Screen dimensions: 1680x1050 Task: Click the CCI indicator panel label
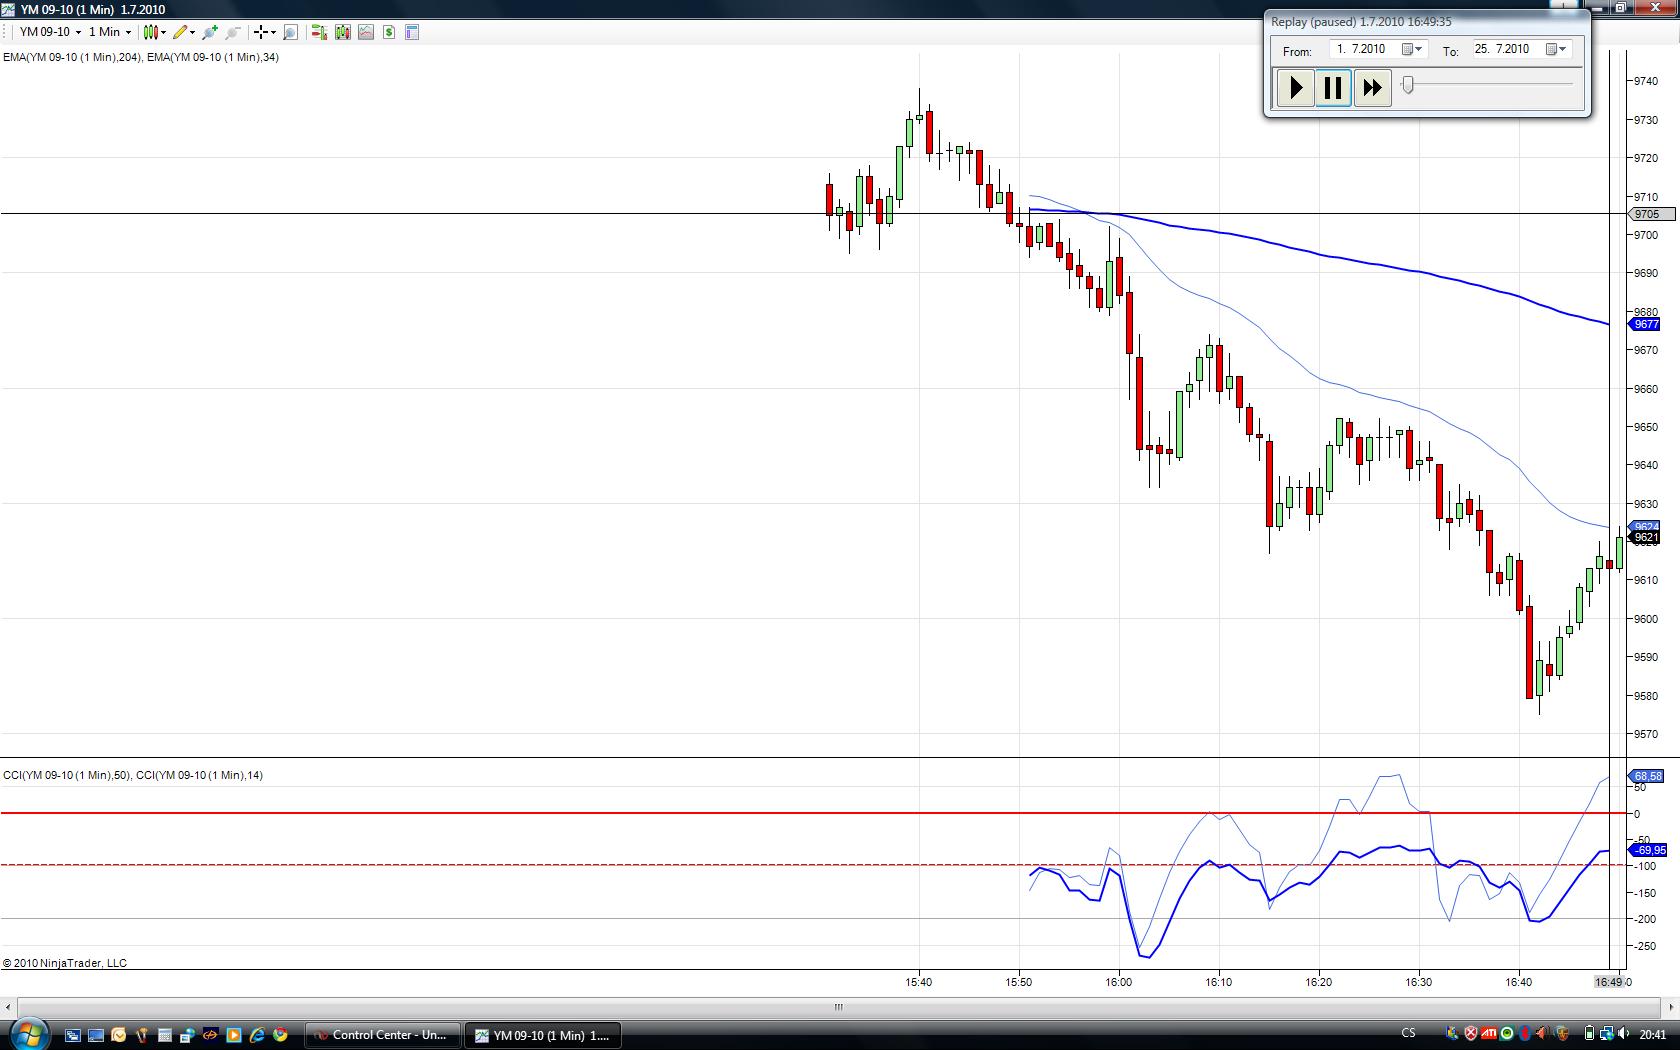[x=133, y=775]
